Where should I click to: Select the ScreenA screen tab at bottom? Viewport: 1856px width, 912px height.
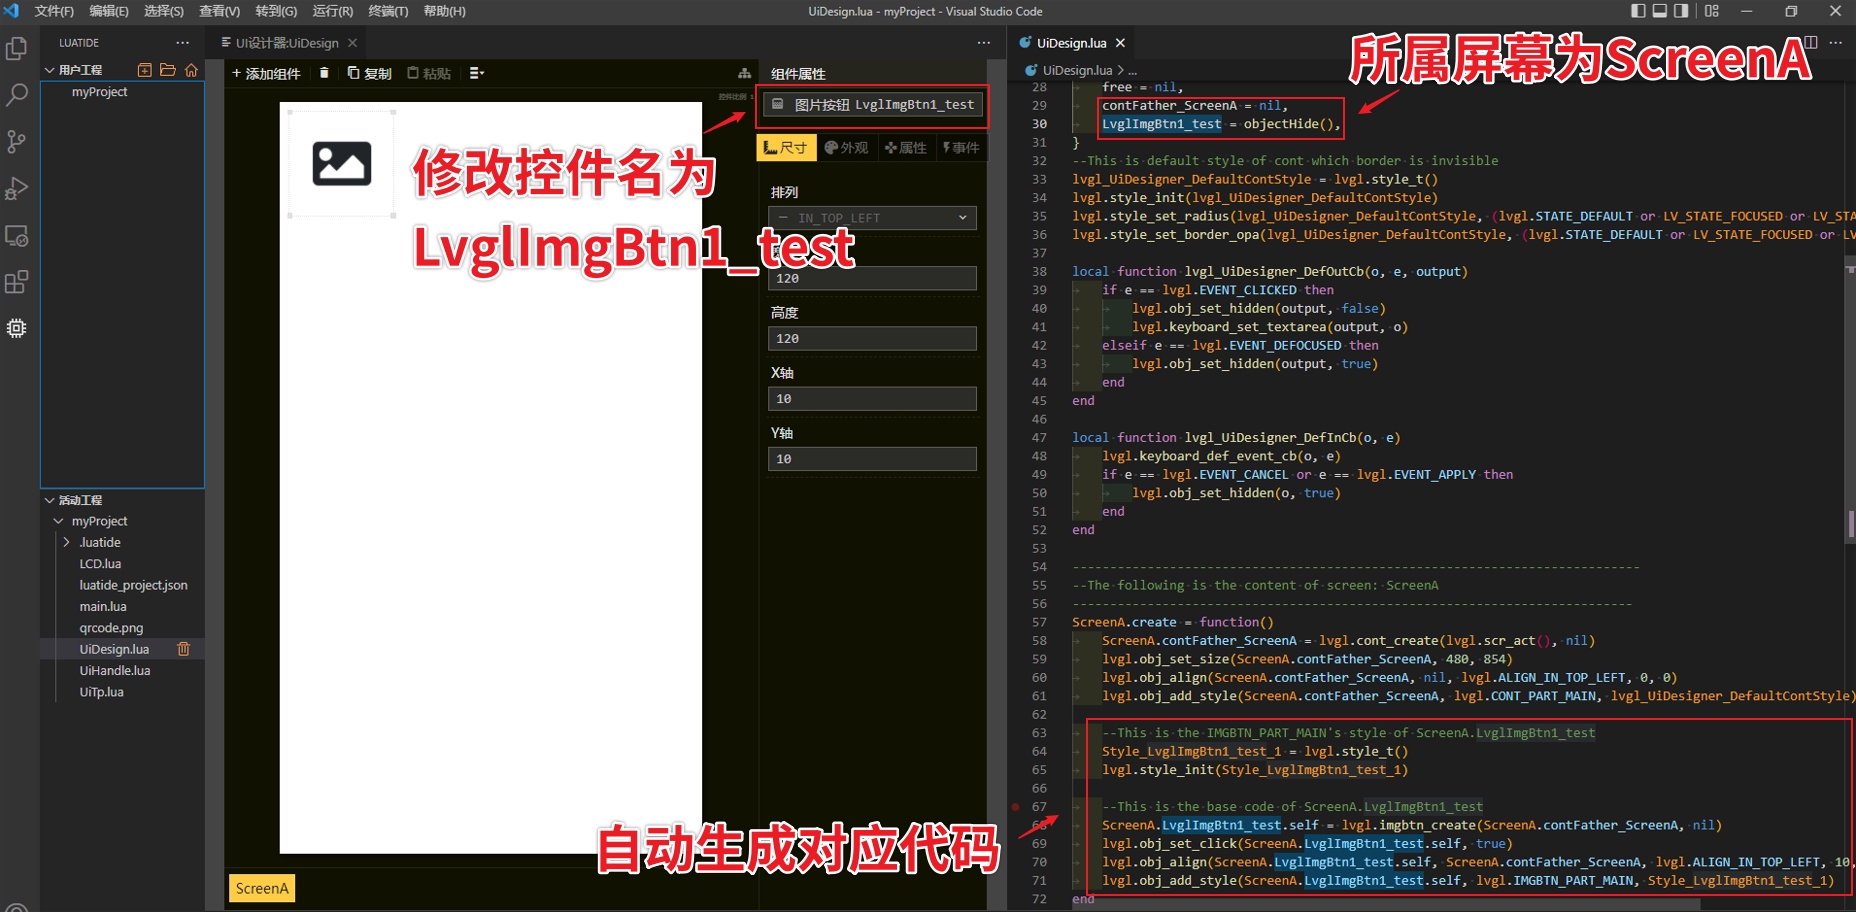(x=261, y=888)
